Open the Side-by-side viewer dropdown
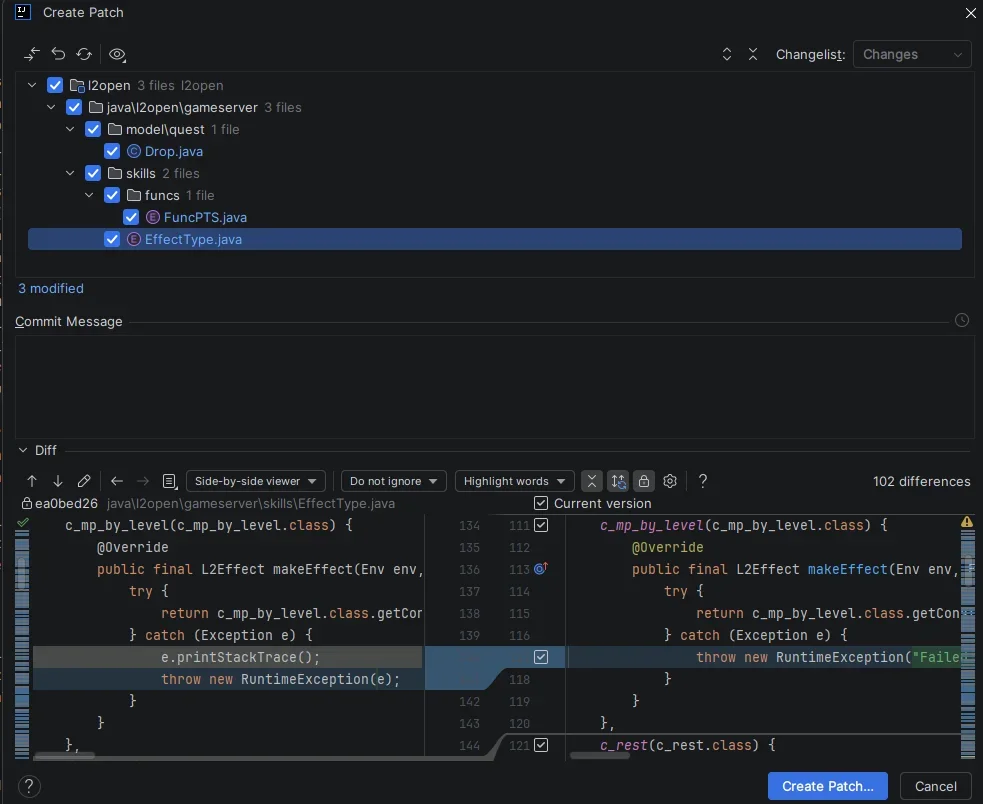The height and width of the screenshot is (804, 983). pyautogui.click(x=256, y=481)
